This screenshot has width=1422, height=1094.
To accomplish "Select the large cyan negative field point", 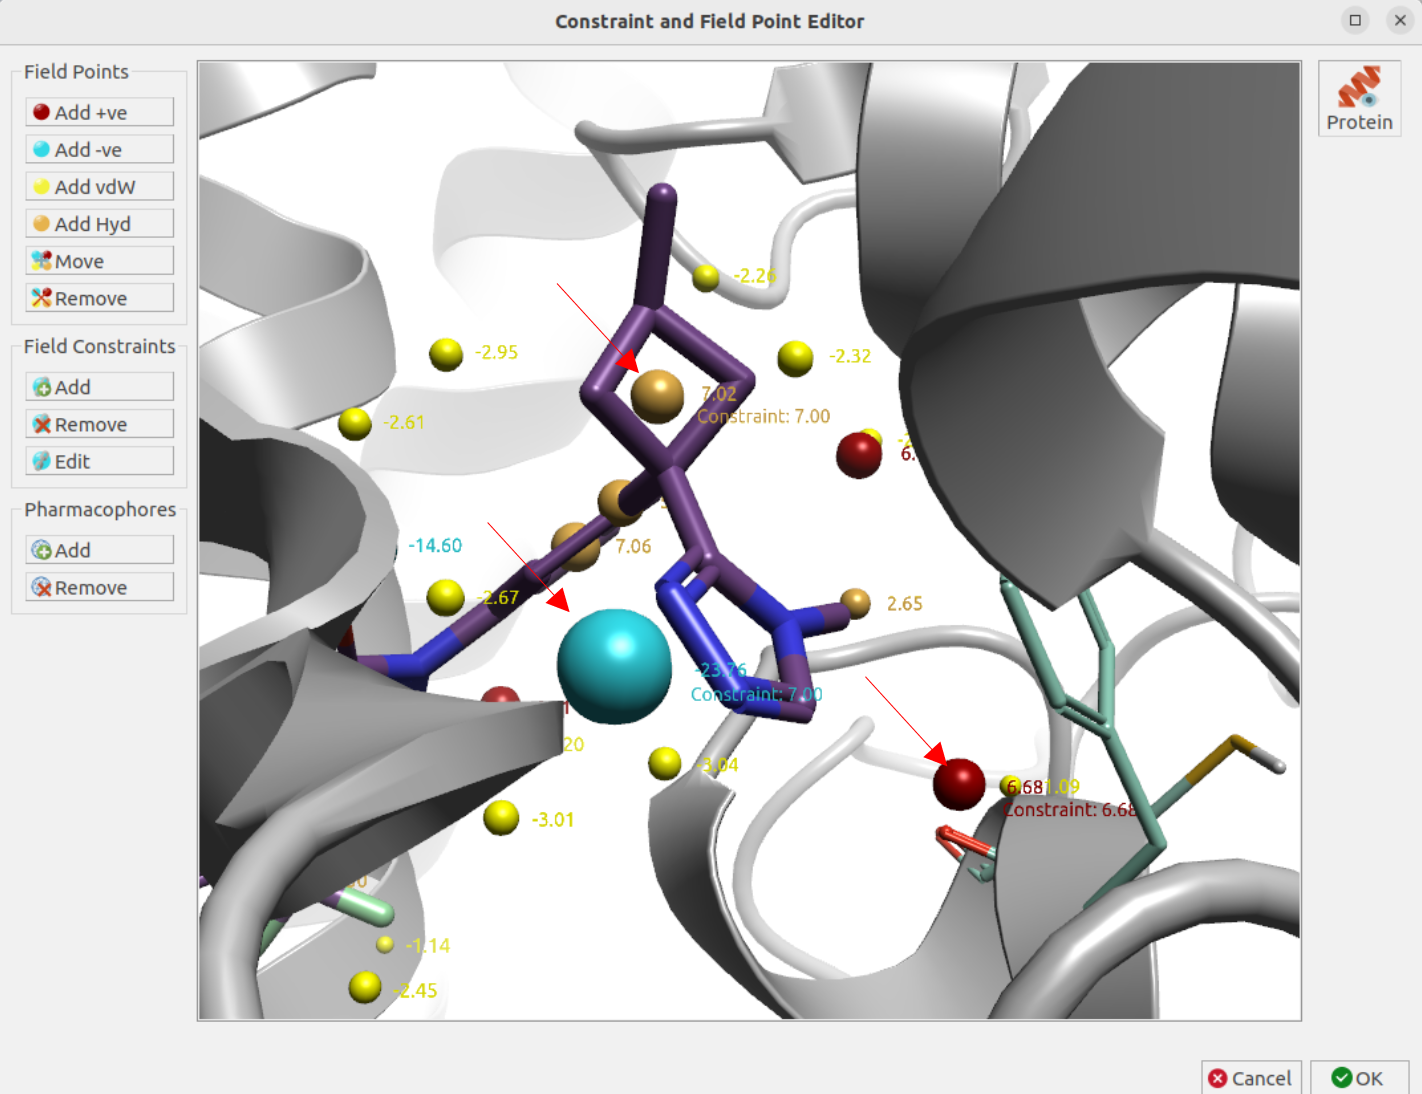I will (x=614, y=666).
